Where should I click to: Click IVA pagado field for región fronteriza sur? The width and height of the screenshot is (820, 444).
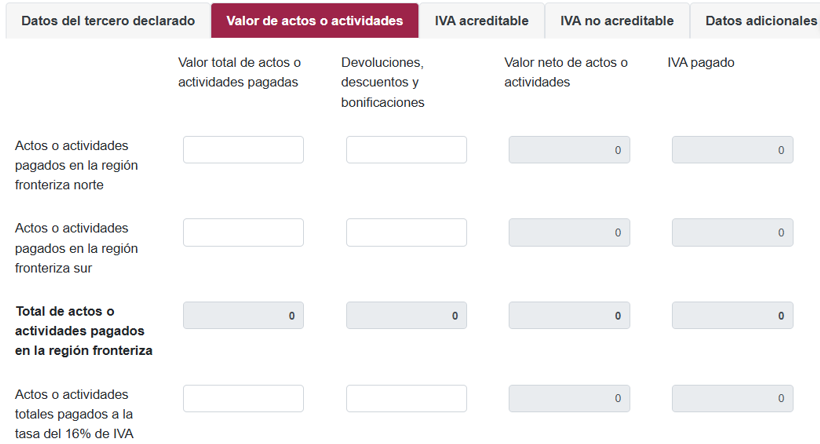tap(732, 233)
